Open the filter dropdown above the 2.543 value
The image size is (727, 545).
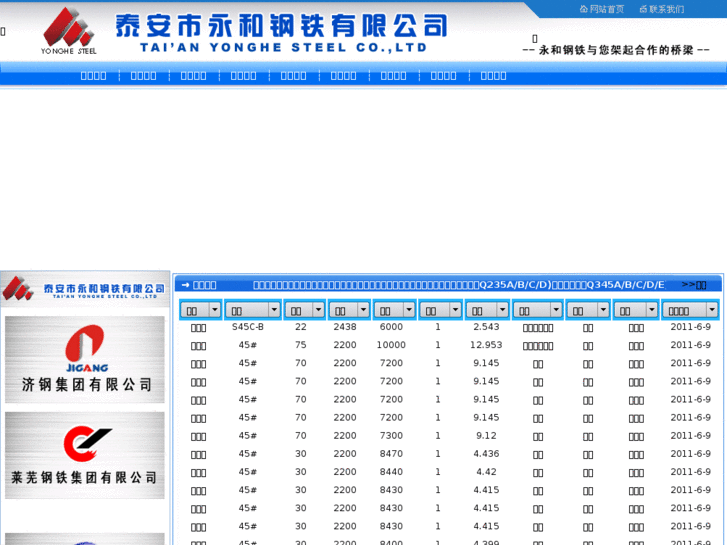(x=487, y=310)
